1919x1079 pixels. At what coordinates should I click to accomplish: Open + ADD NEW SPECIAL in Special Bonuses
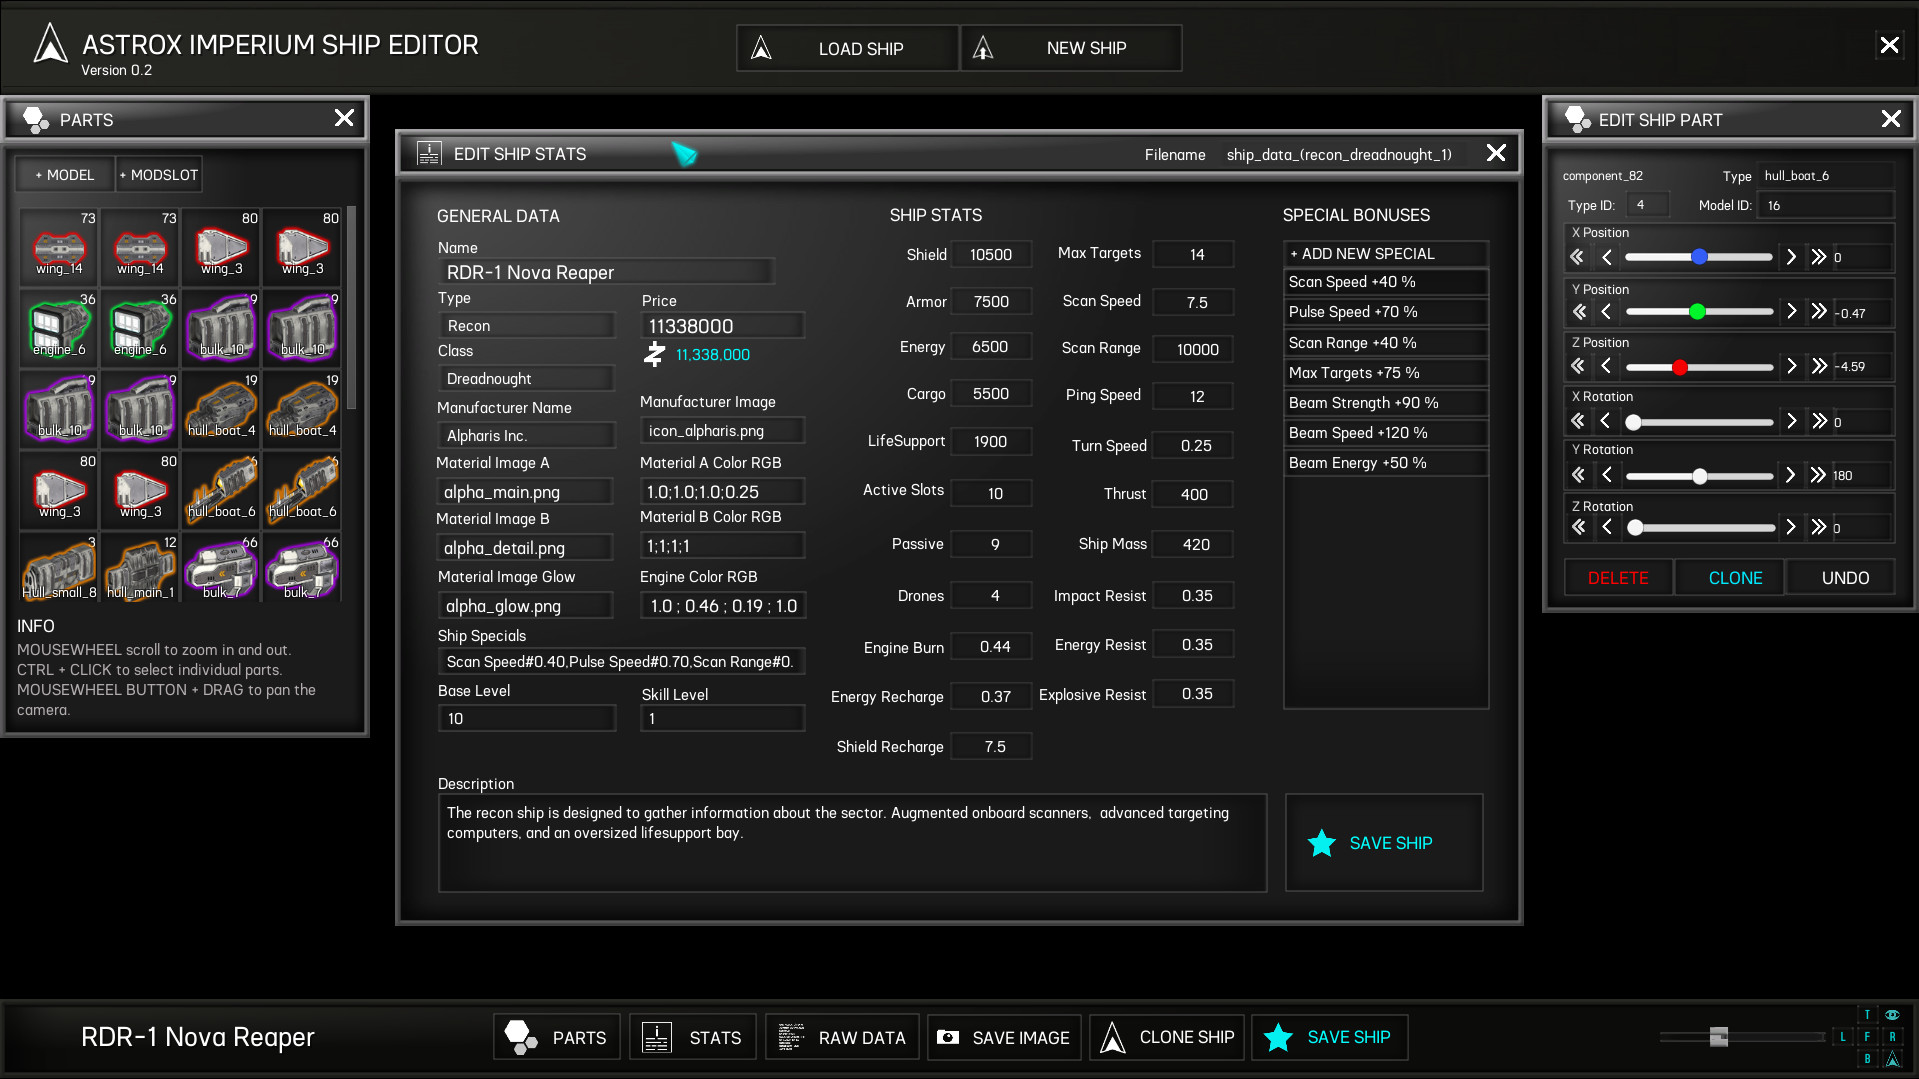[1385, 253]
